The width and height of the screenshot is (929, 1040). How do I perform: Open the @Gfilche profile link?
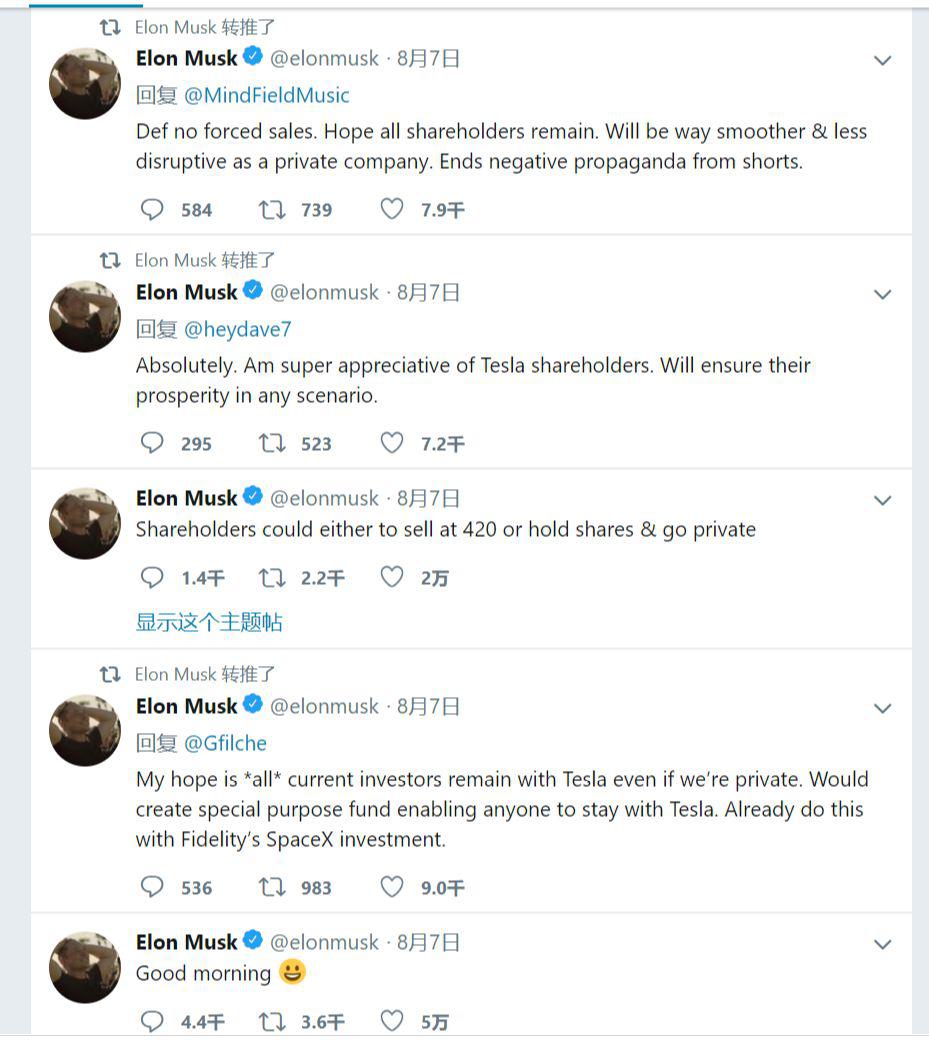pos(225,743)
